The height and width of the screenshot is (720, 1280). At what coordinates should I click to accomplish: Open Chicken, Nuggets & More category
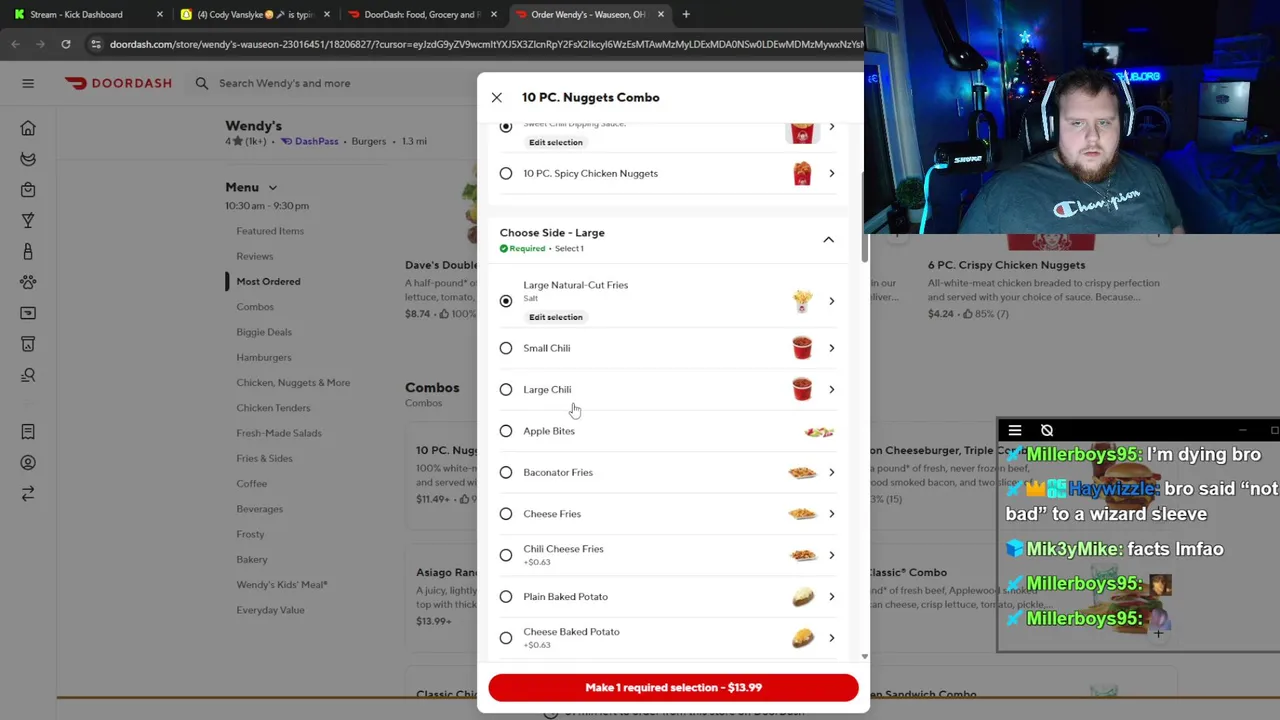coord(293,382)
